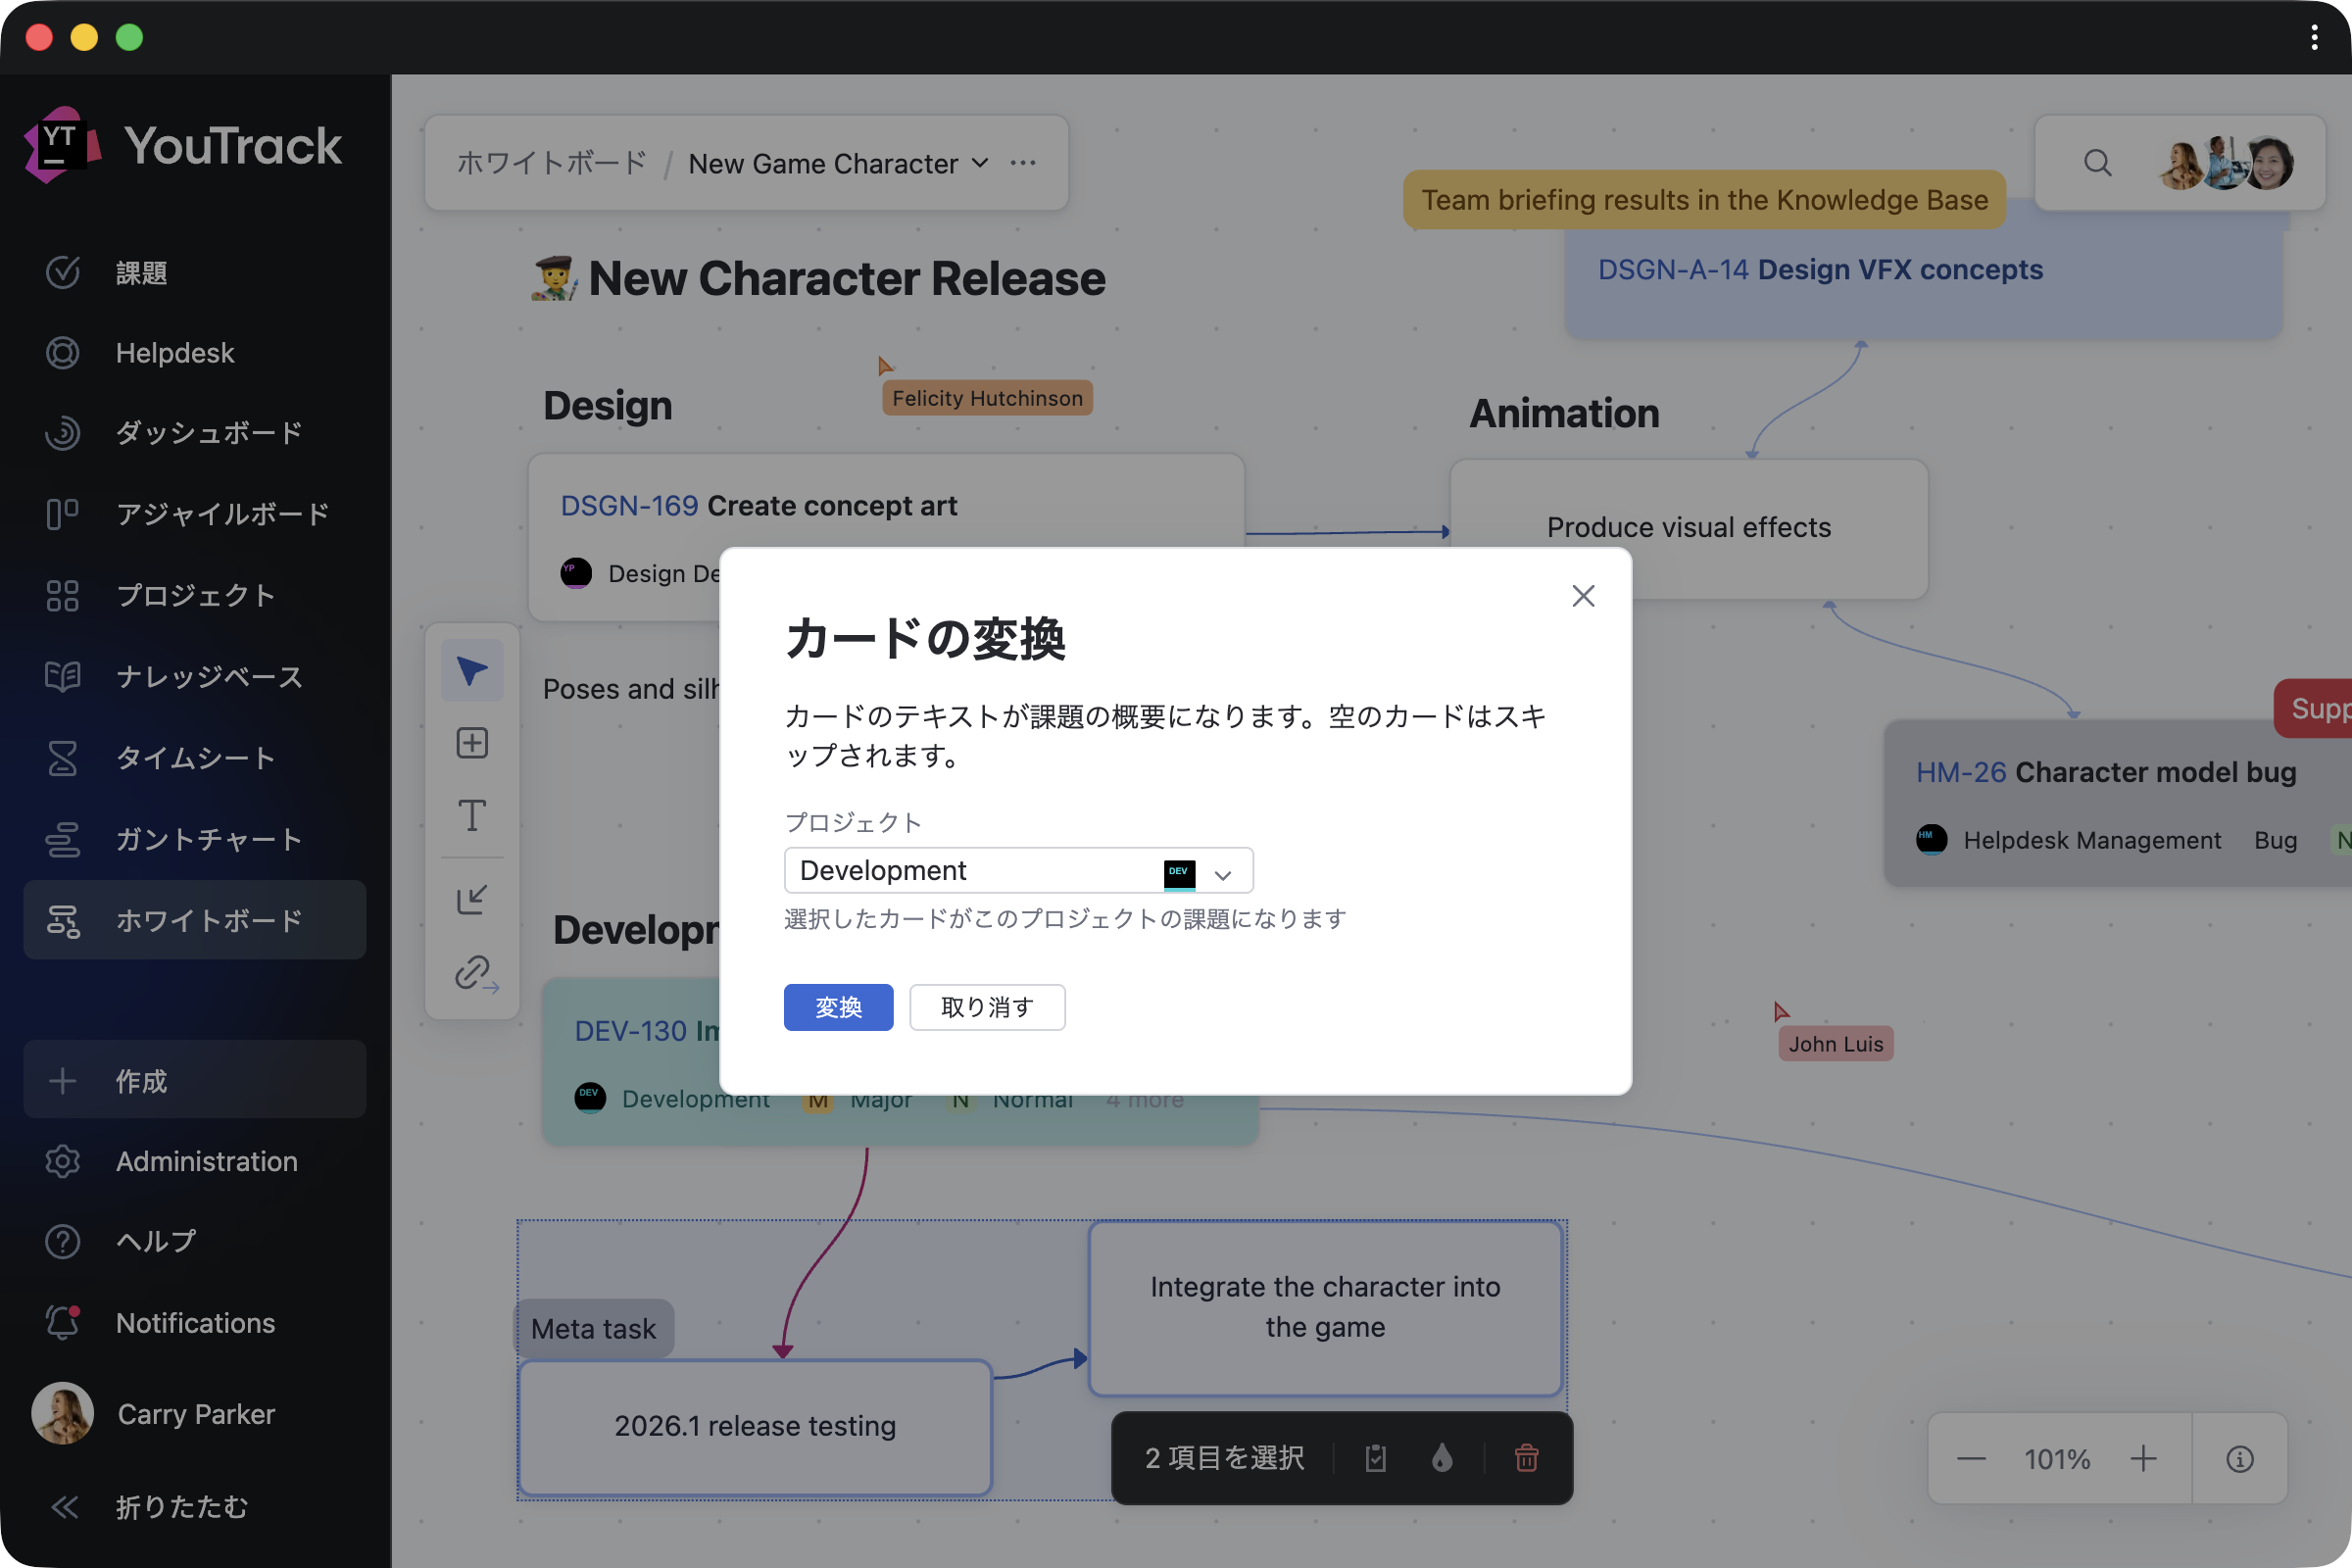Click the import issues arrow icon
2352x1568 pixels.
(471, 899)
